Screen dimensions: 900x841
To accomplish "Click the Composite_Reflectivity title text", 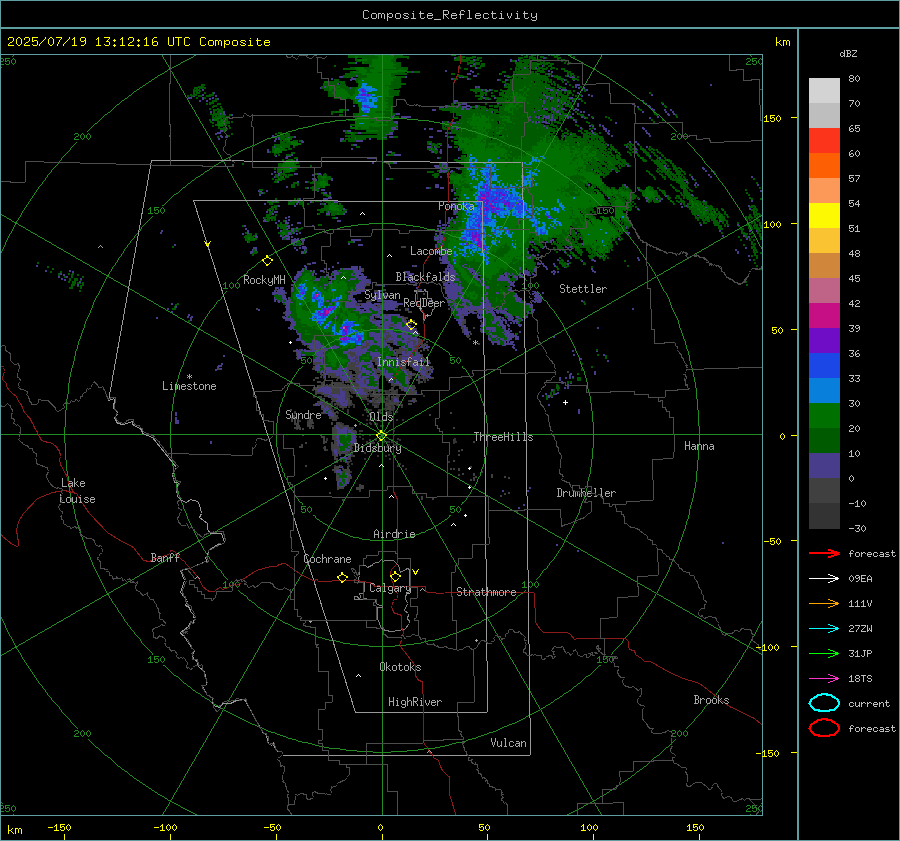I will coord(449,15).
